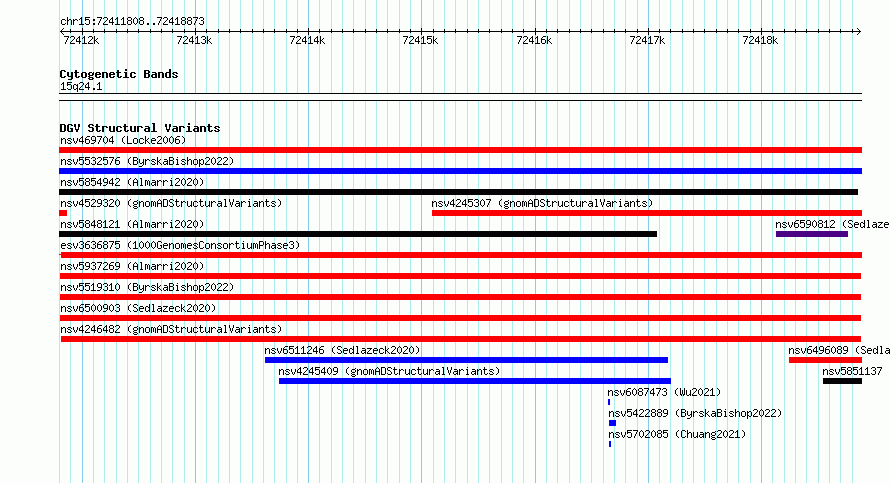
Task: Select the short black bar for nsv5851137
Action: point(842,381)
